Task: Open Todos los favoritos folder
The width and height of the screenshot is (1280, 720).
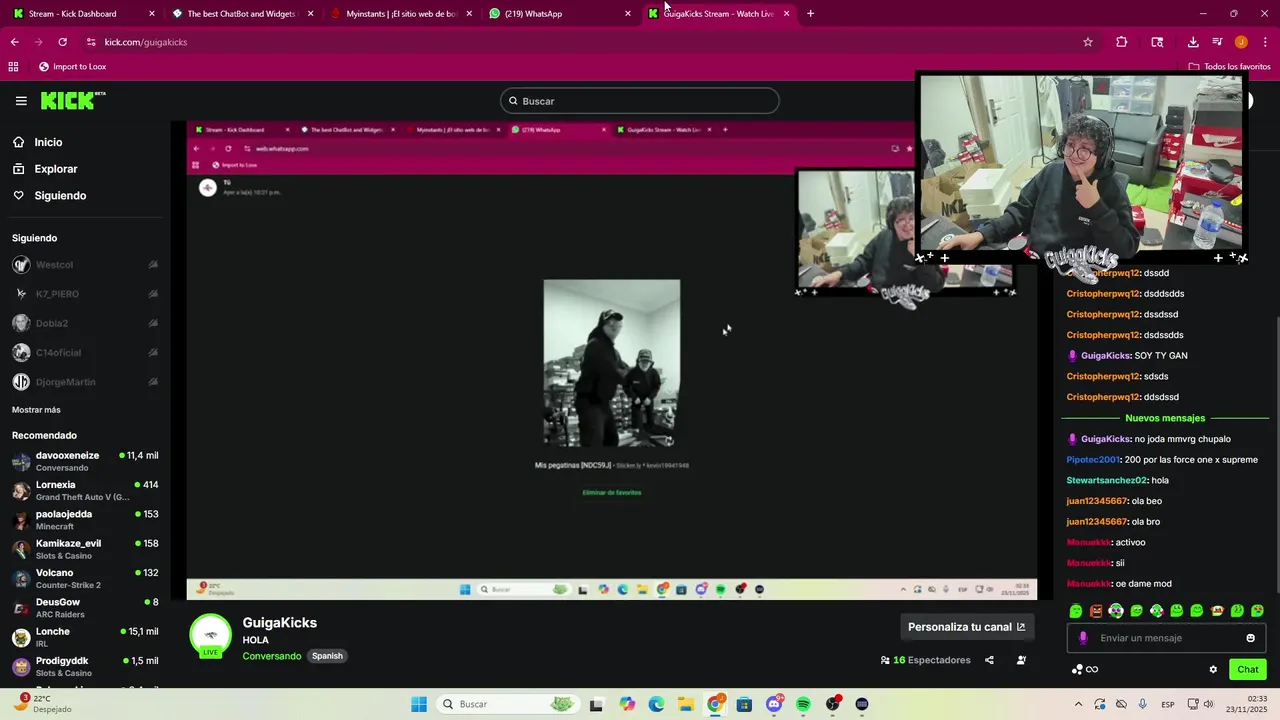Action: (1229, 67)
